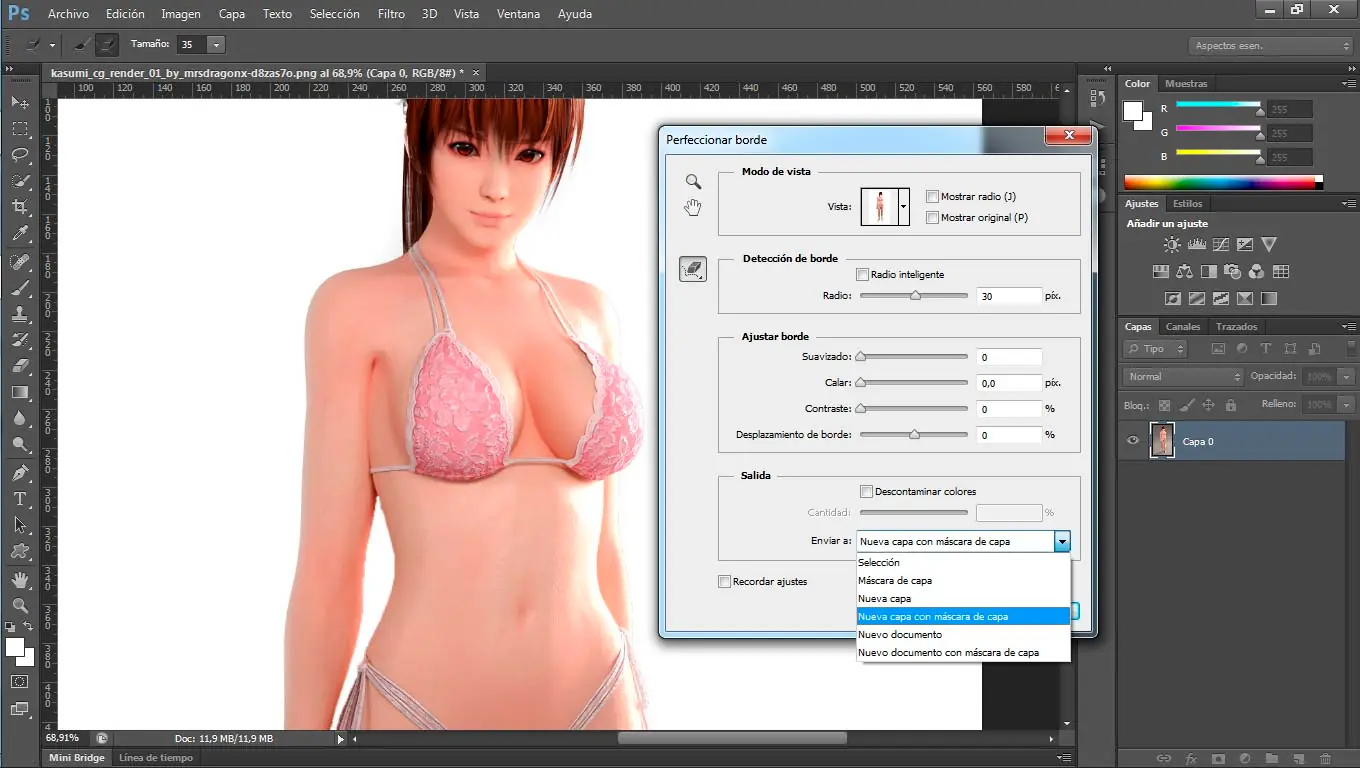Select the Blur tool

click(x=20, y=418)
